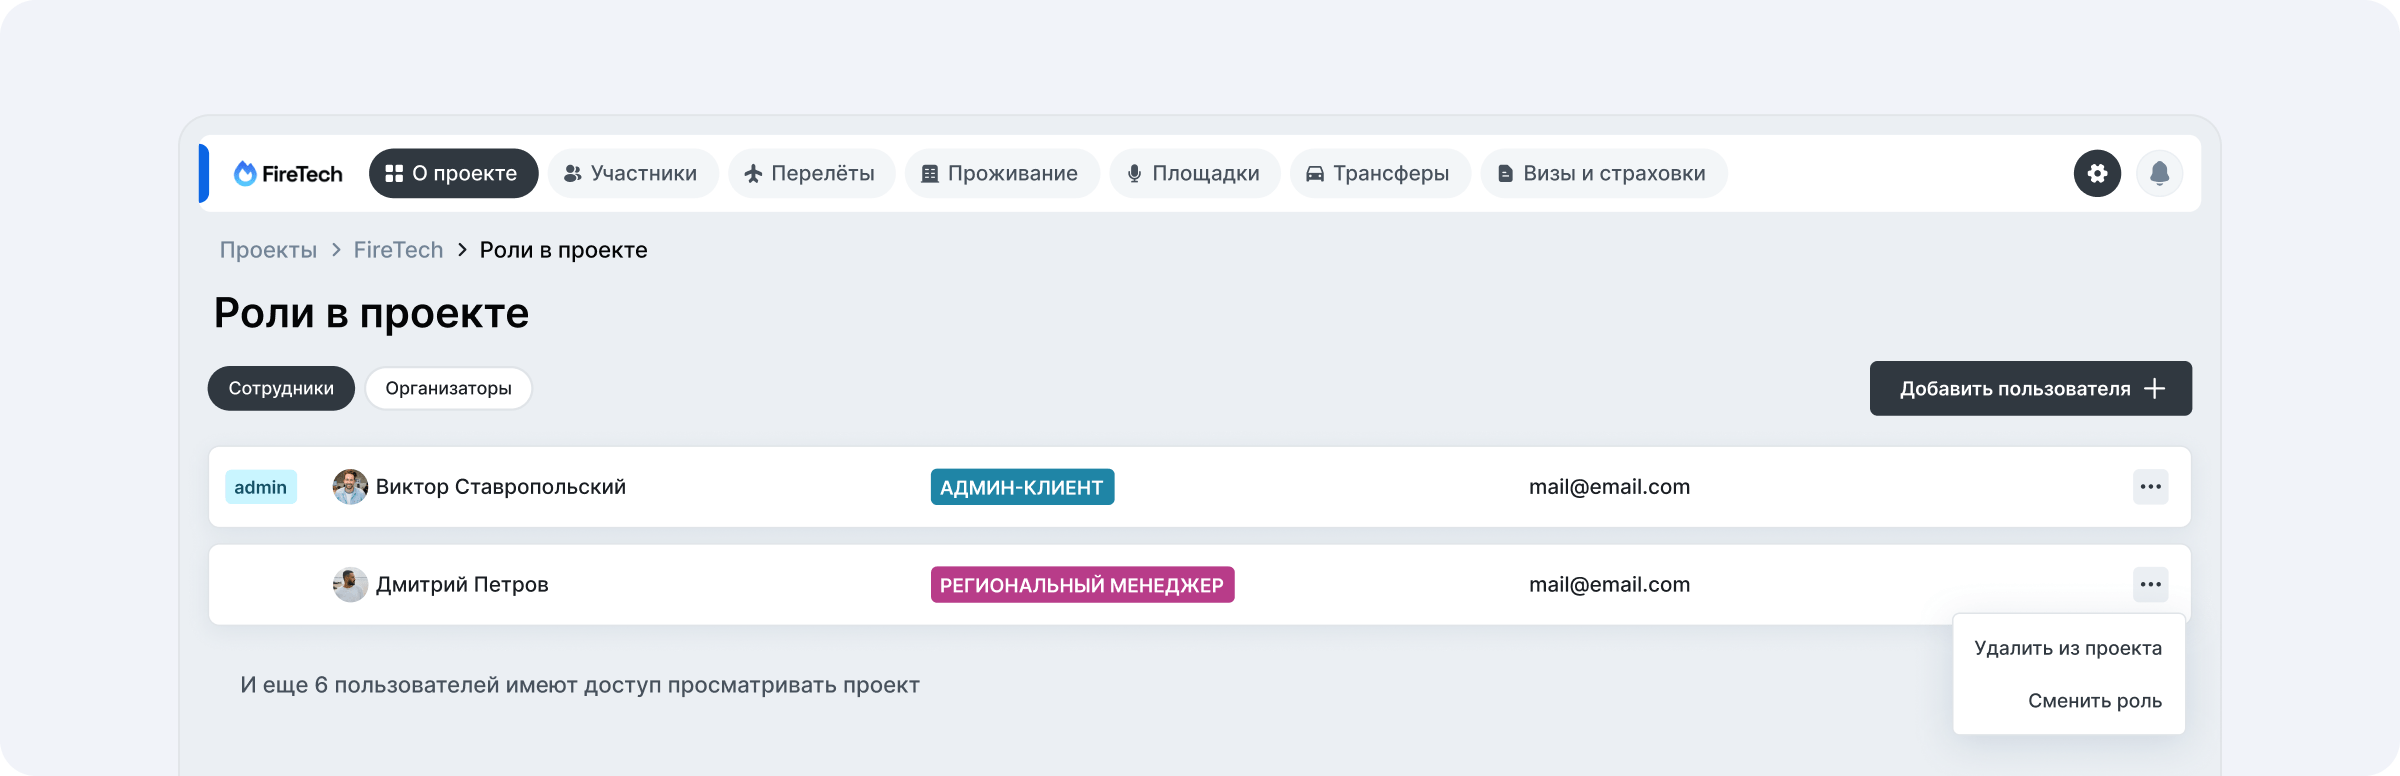Open the Визы и страховки tab
This screenshot has width=2400, height=776.
(1603, 174)
